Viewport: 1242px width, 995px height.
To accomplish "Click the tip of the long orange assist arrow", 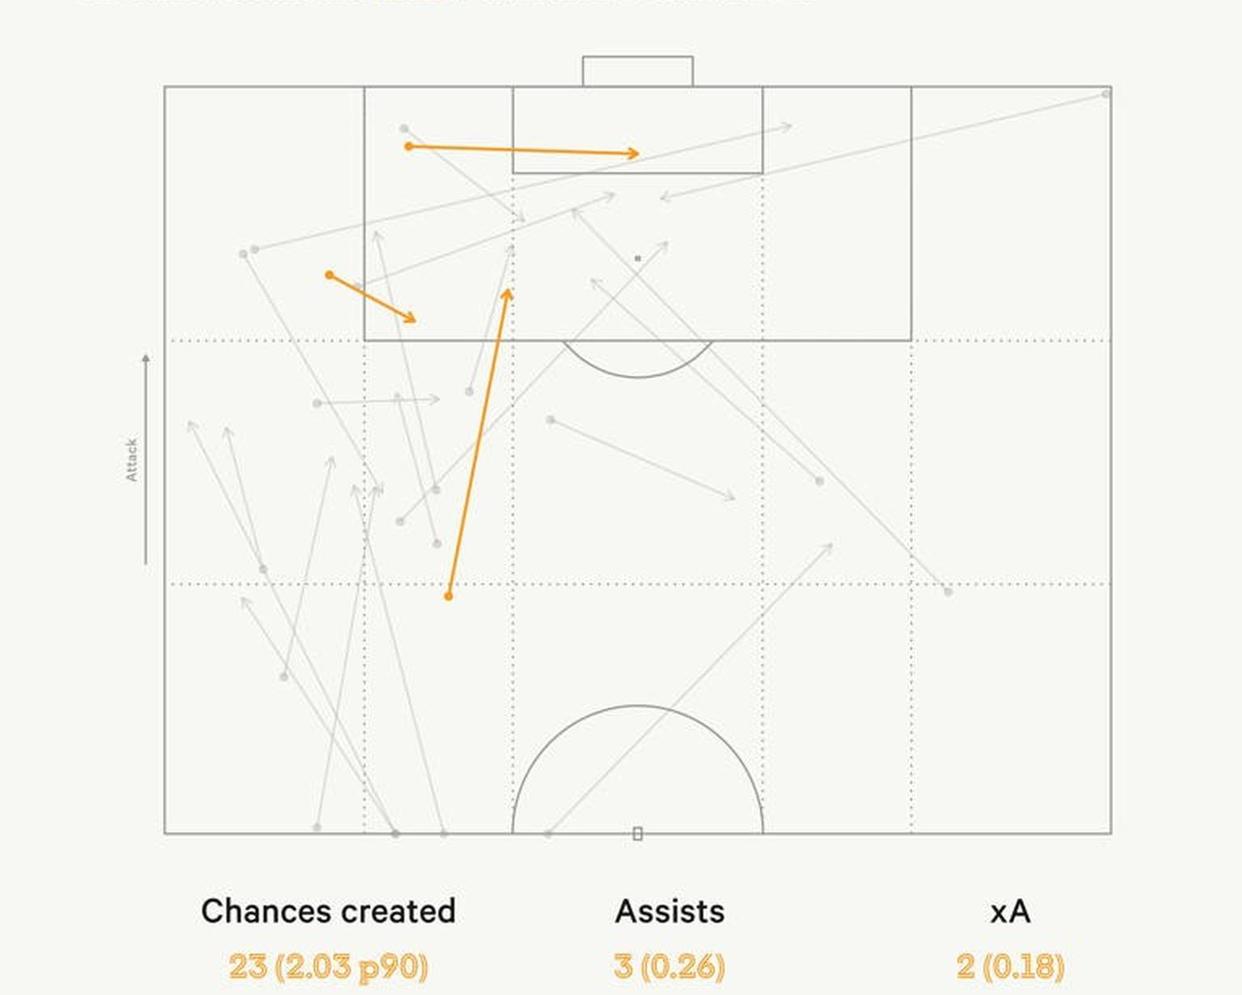I will tap(508, 293).
